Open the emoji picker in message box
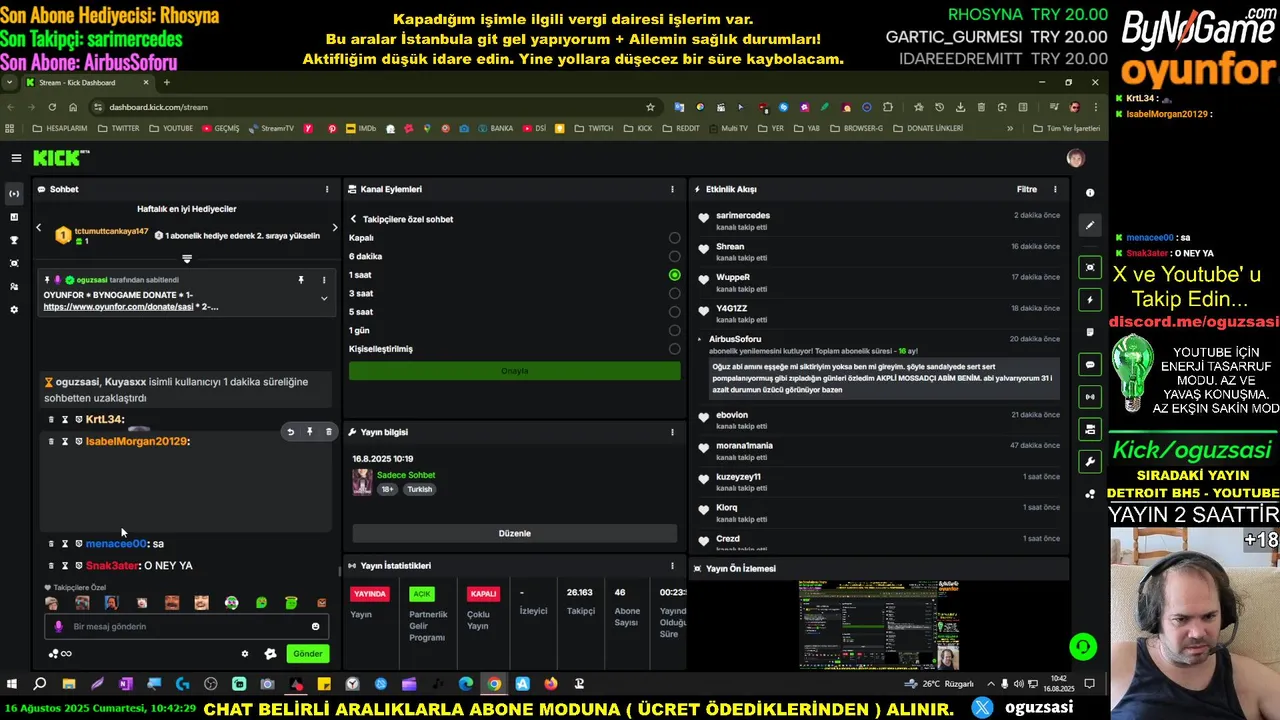Image resolution: width=1280 pixels, height=720 pixels. (316, 627)
